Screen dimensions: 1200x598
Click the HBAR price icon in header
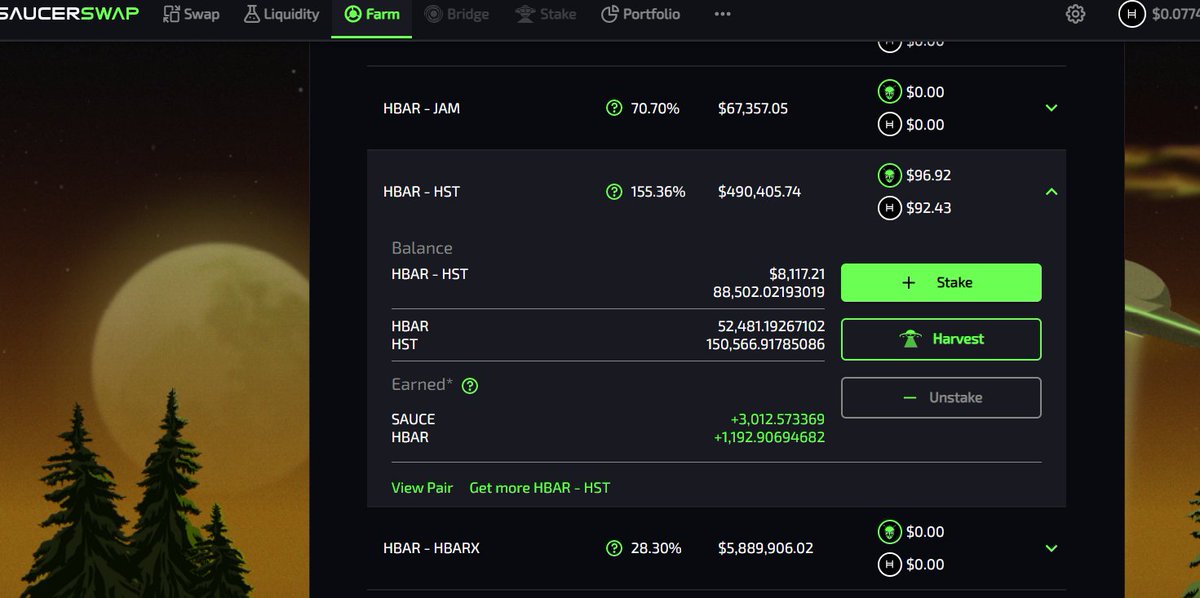tap(1132, 14)
